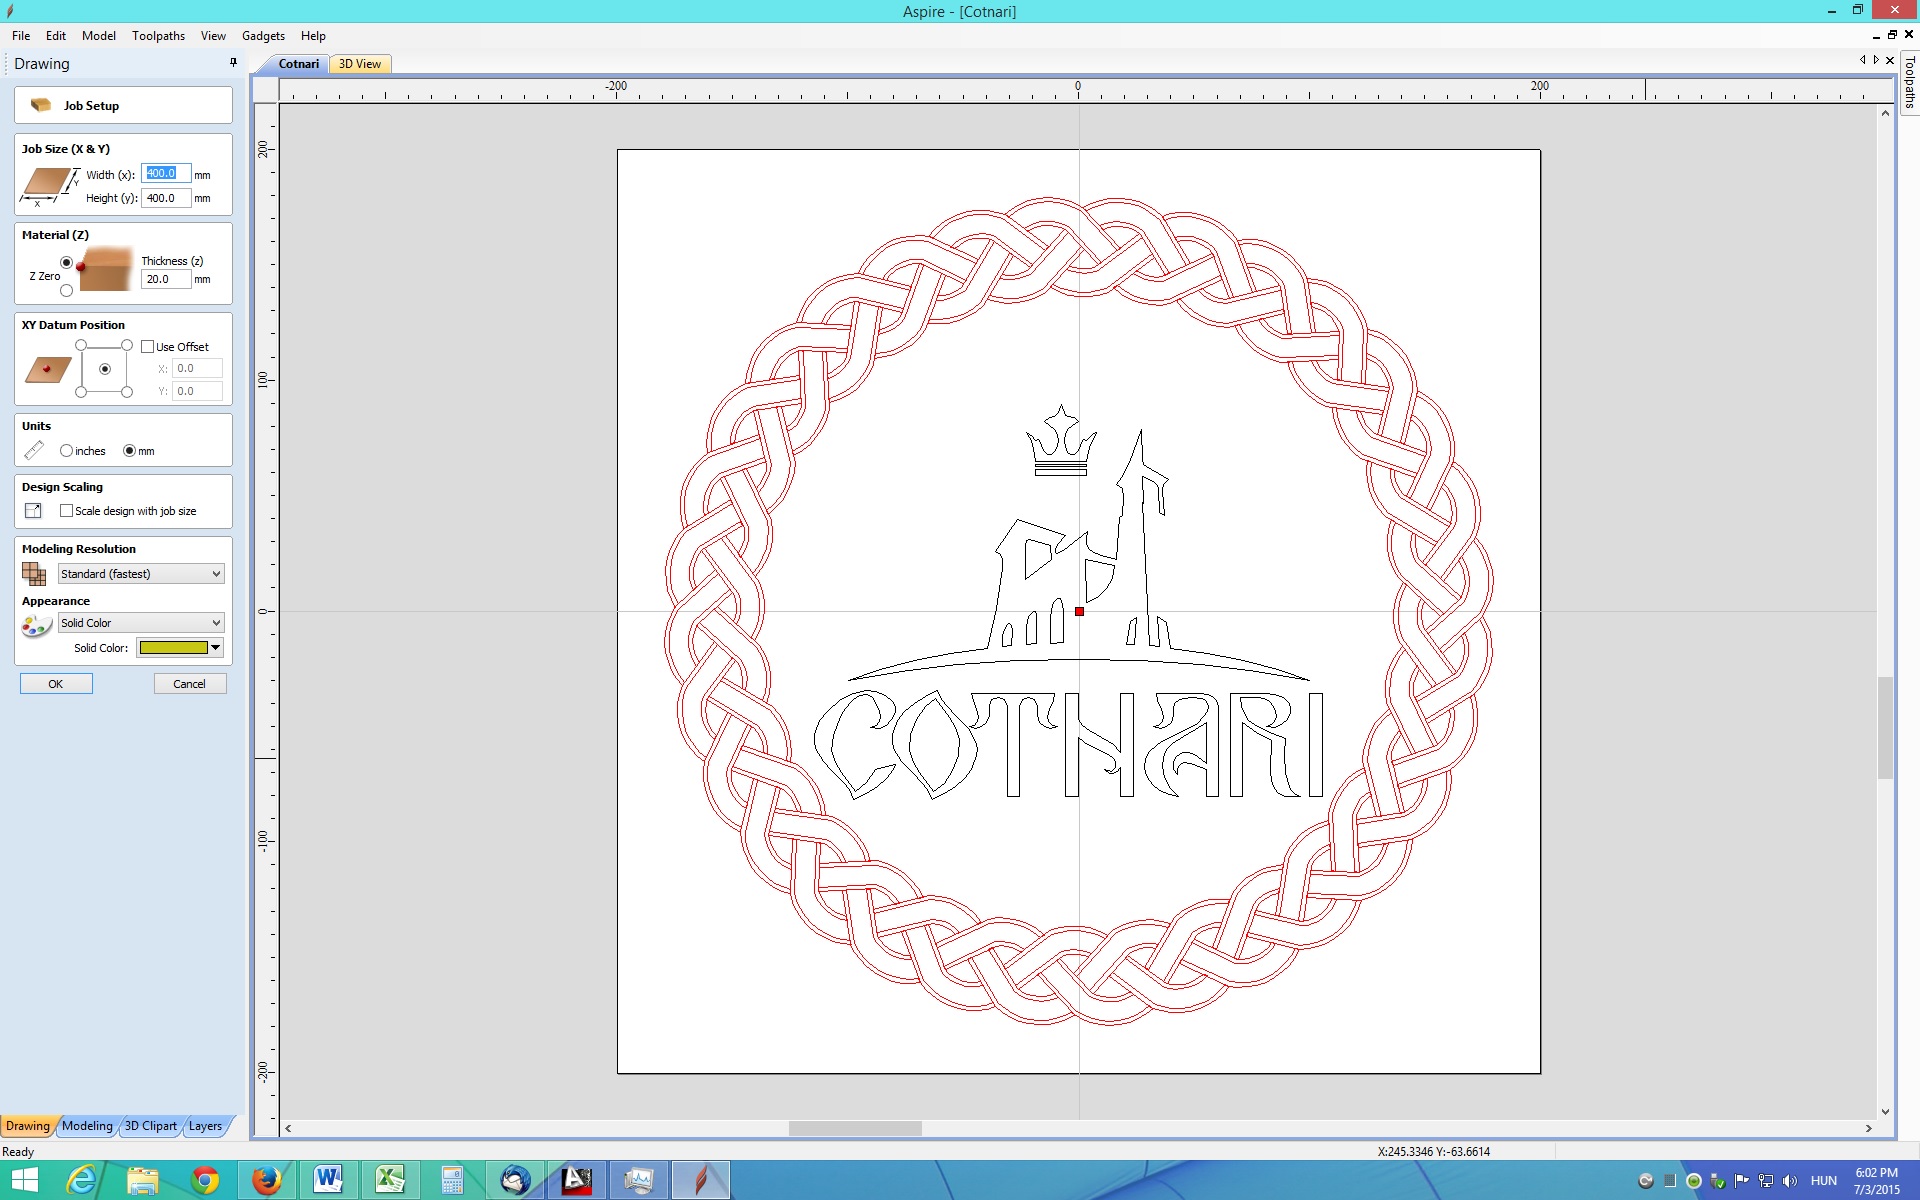
Task: Open the Help menu
Action: (x=313, y=36)
